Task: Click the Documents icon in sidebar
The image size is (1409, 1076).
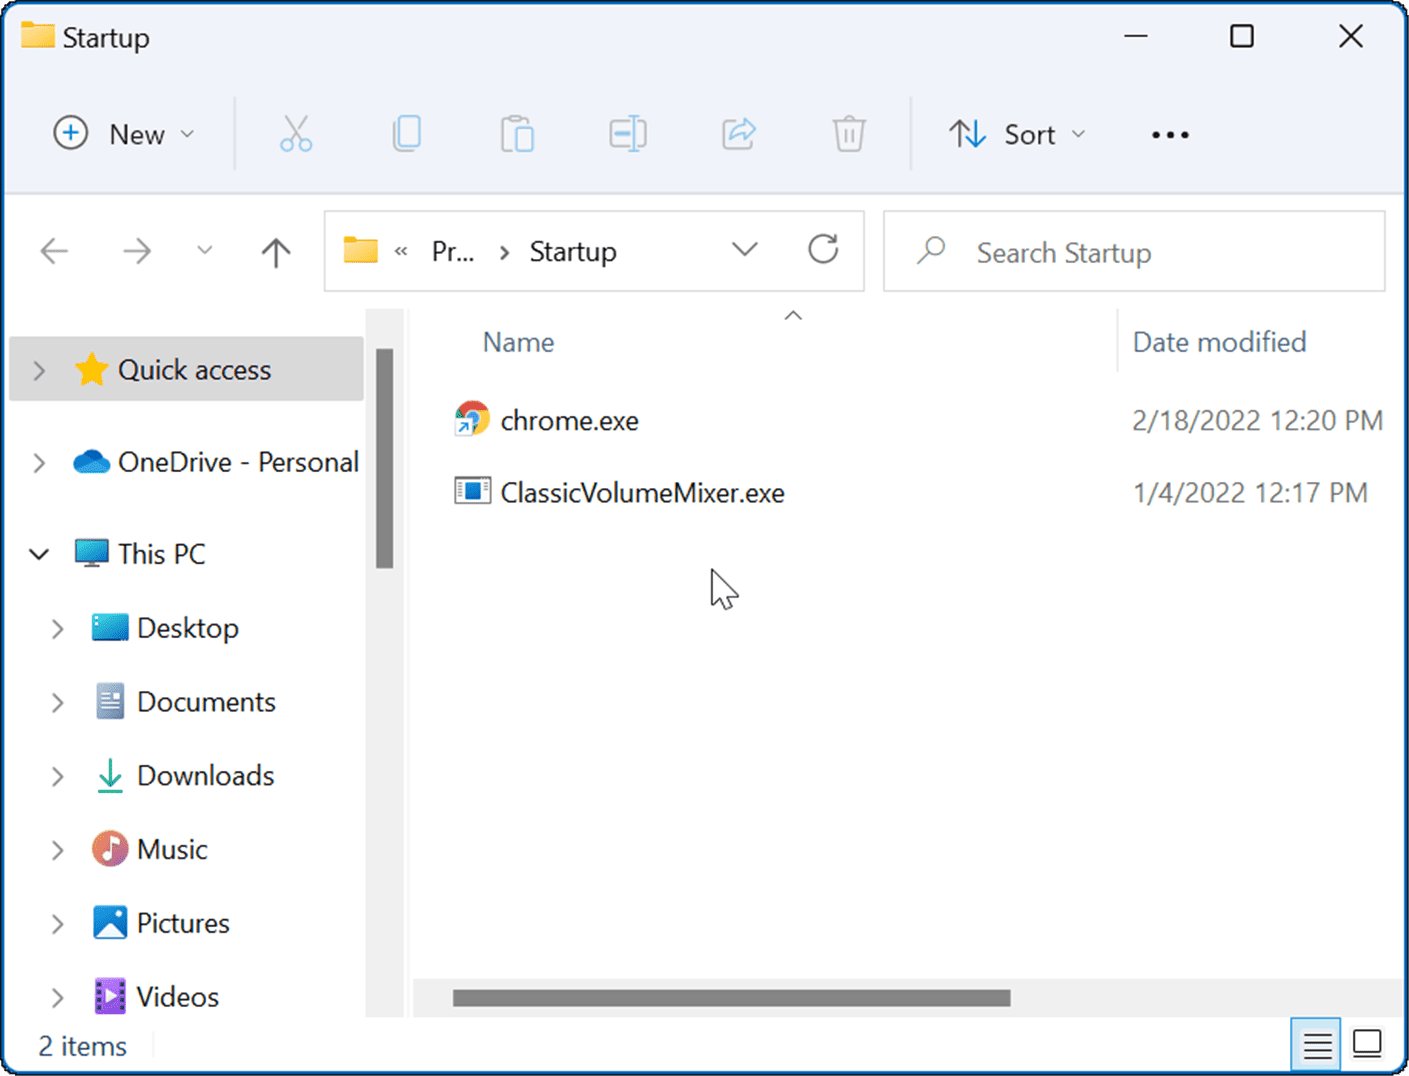Action: pyautogui.click(x=110, y=701)
